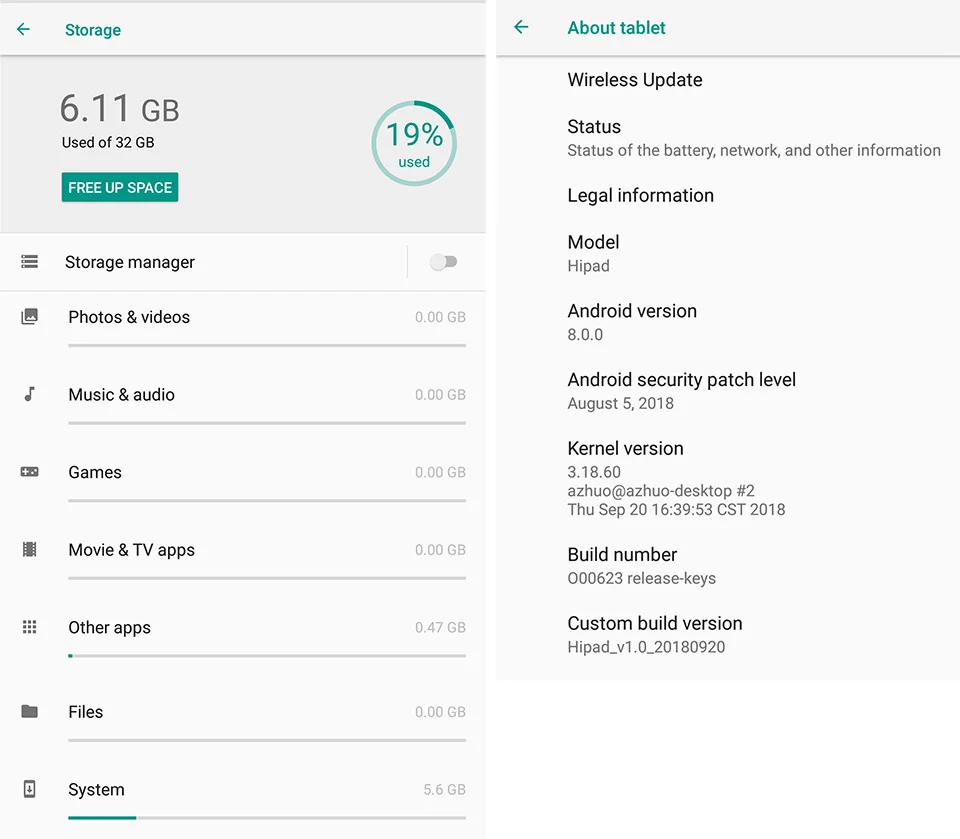Tap the FREE UP SPACE button

(120, 187)
